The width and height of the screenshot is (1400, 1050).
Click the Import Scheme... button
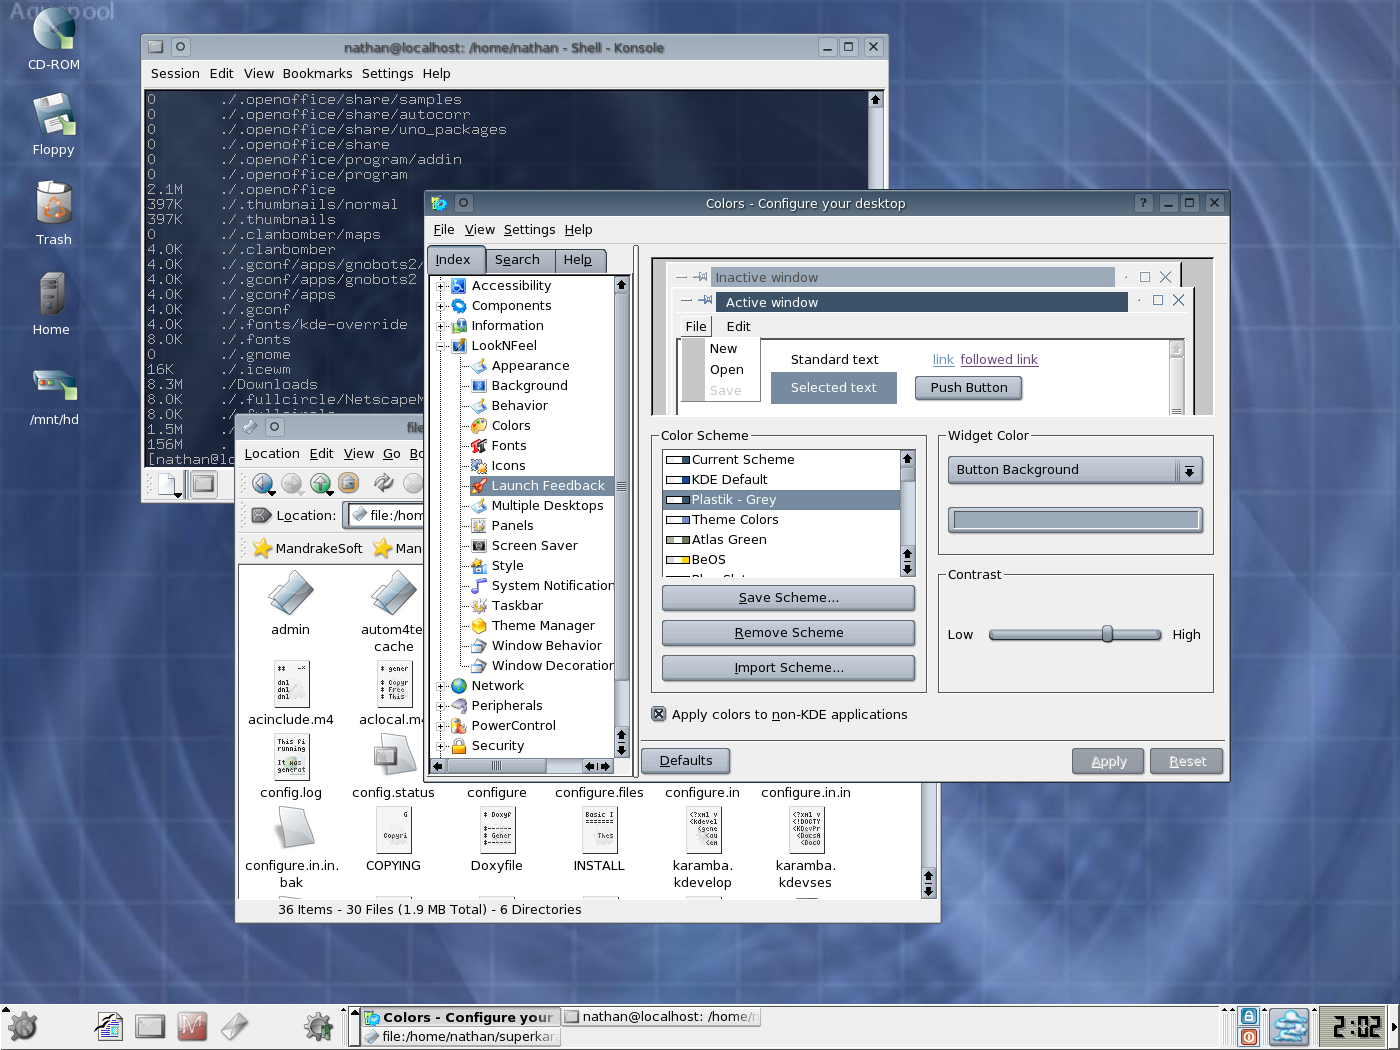(x=788, y=668)
